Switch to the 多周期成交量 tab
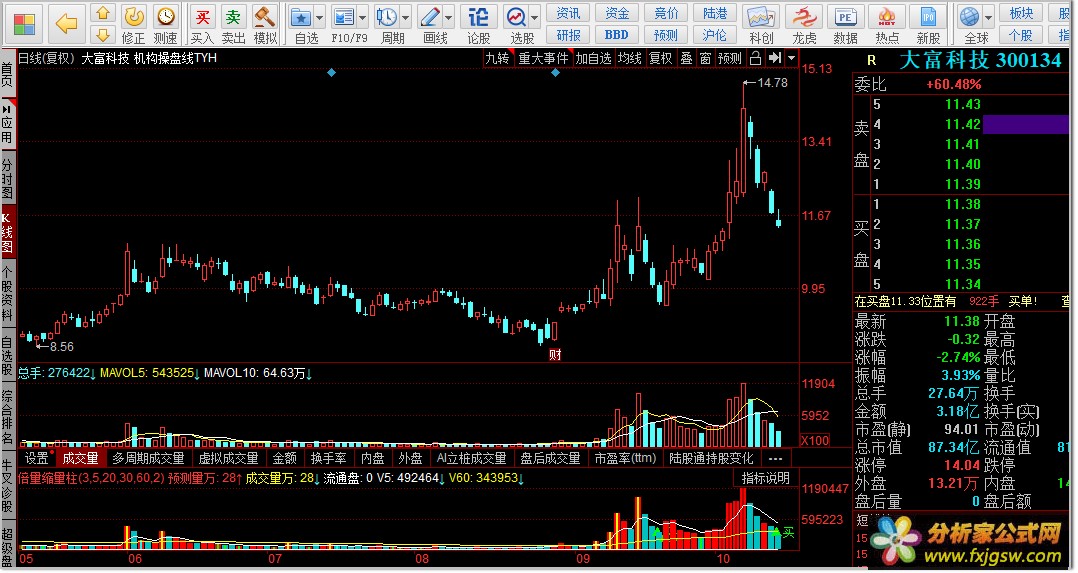Image resolution: width=1078 pixels, height=573 pixels. tap(148, 458)
